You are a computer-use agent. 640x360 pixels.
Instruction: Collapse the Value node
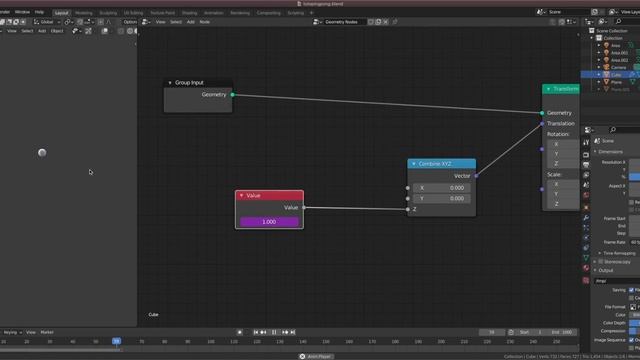242,196
